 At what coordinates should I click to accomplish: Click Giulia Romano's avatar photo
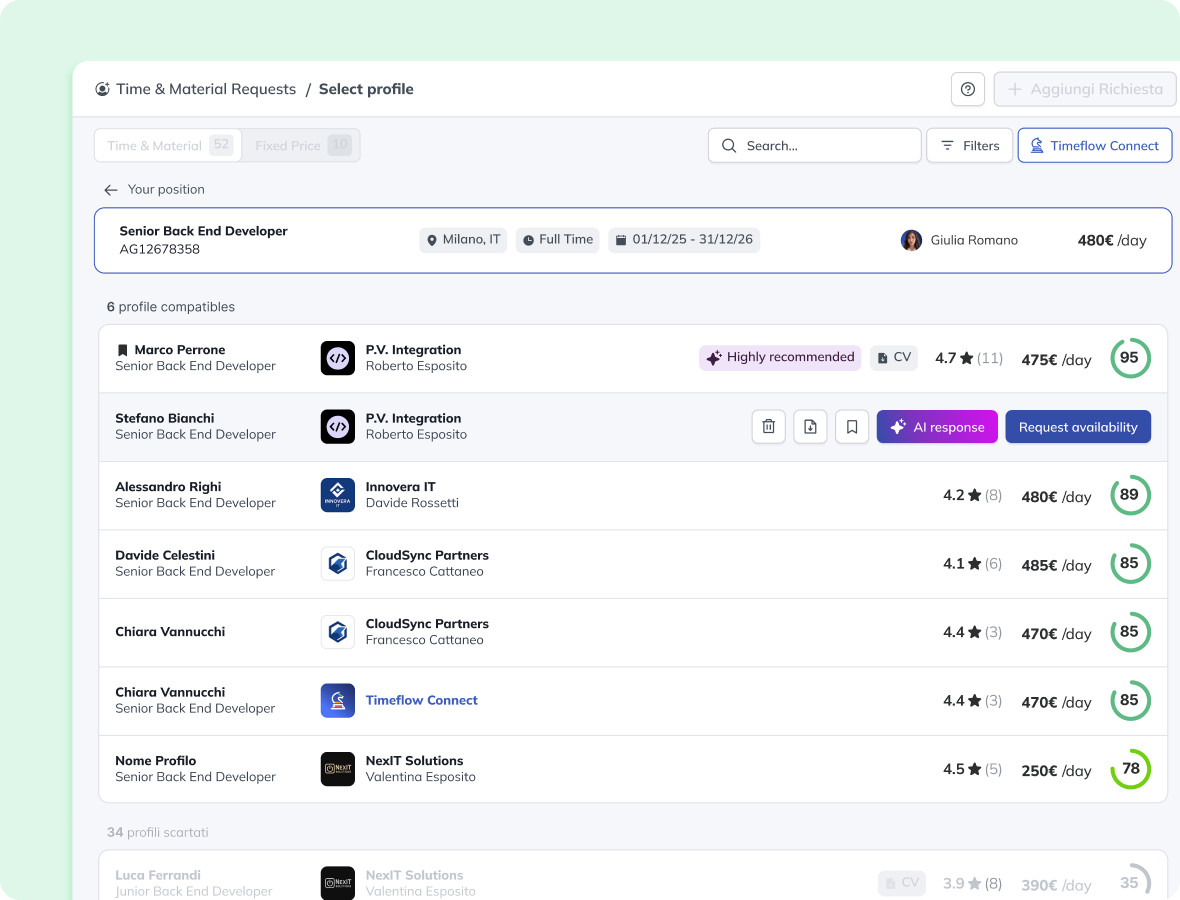[911, 240]
